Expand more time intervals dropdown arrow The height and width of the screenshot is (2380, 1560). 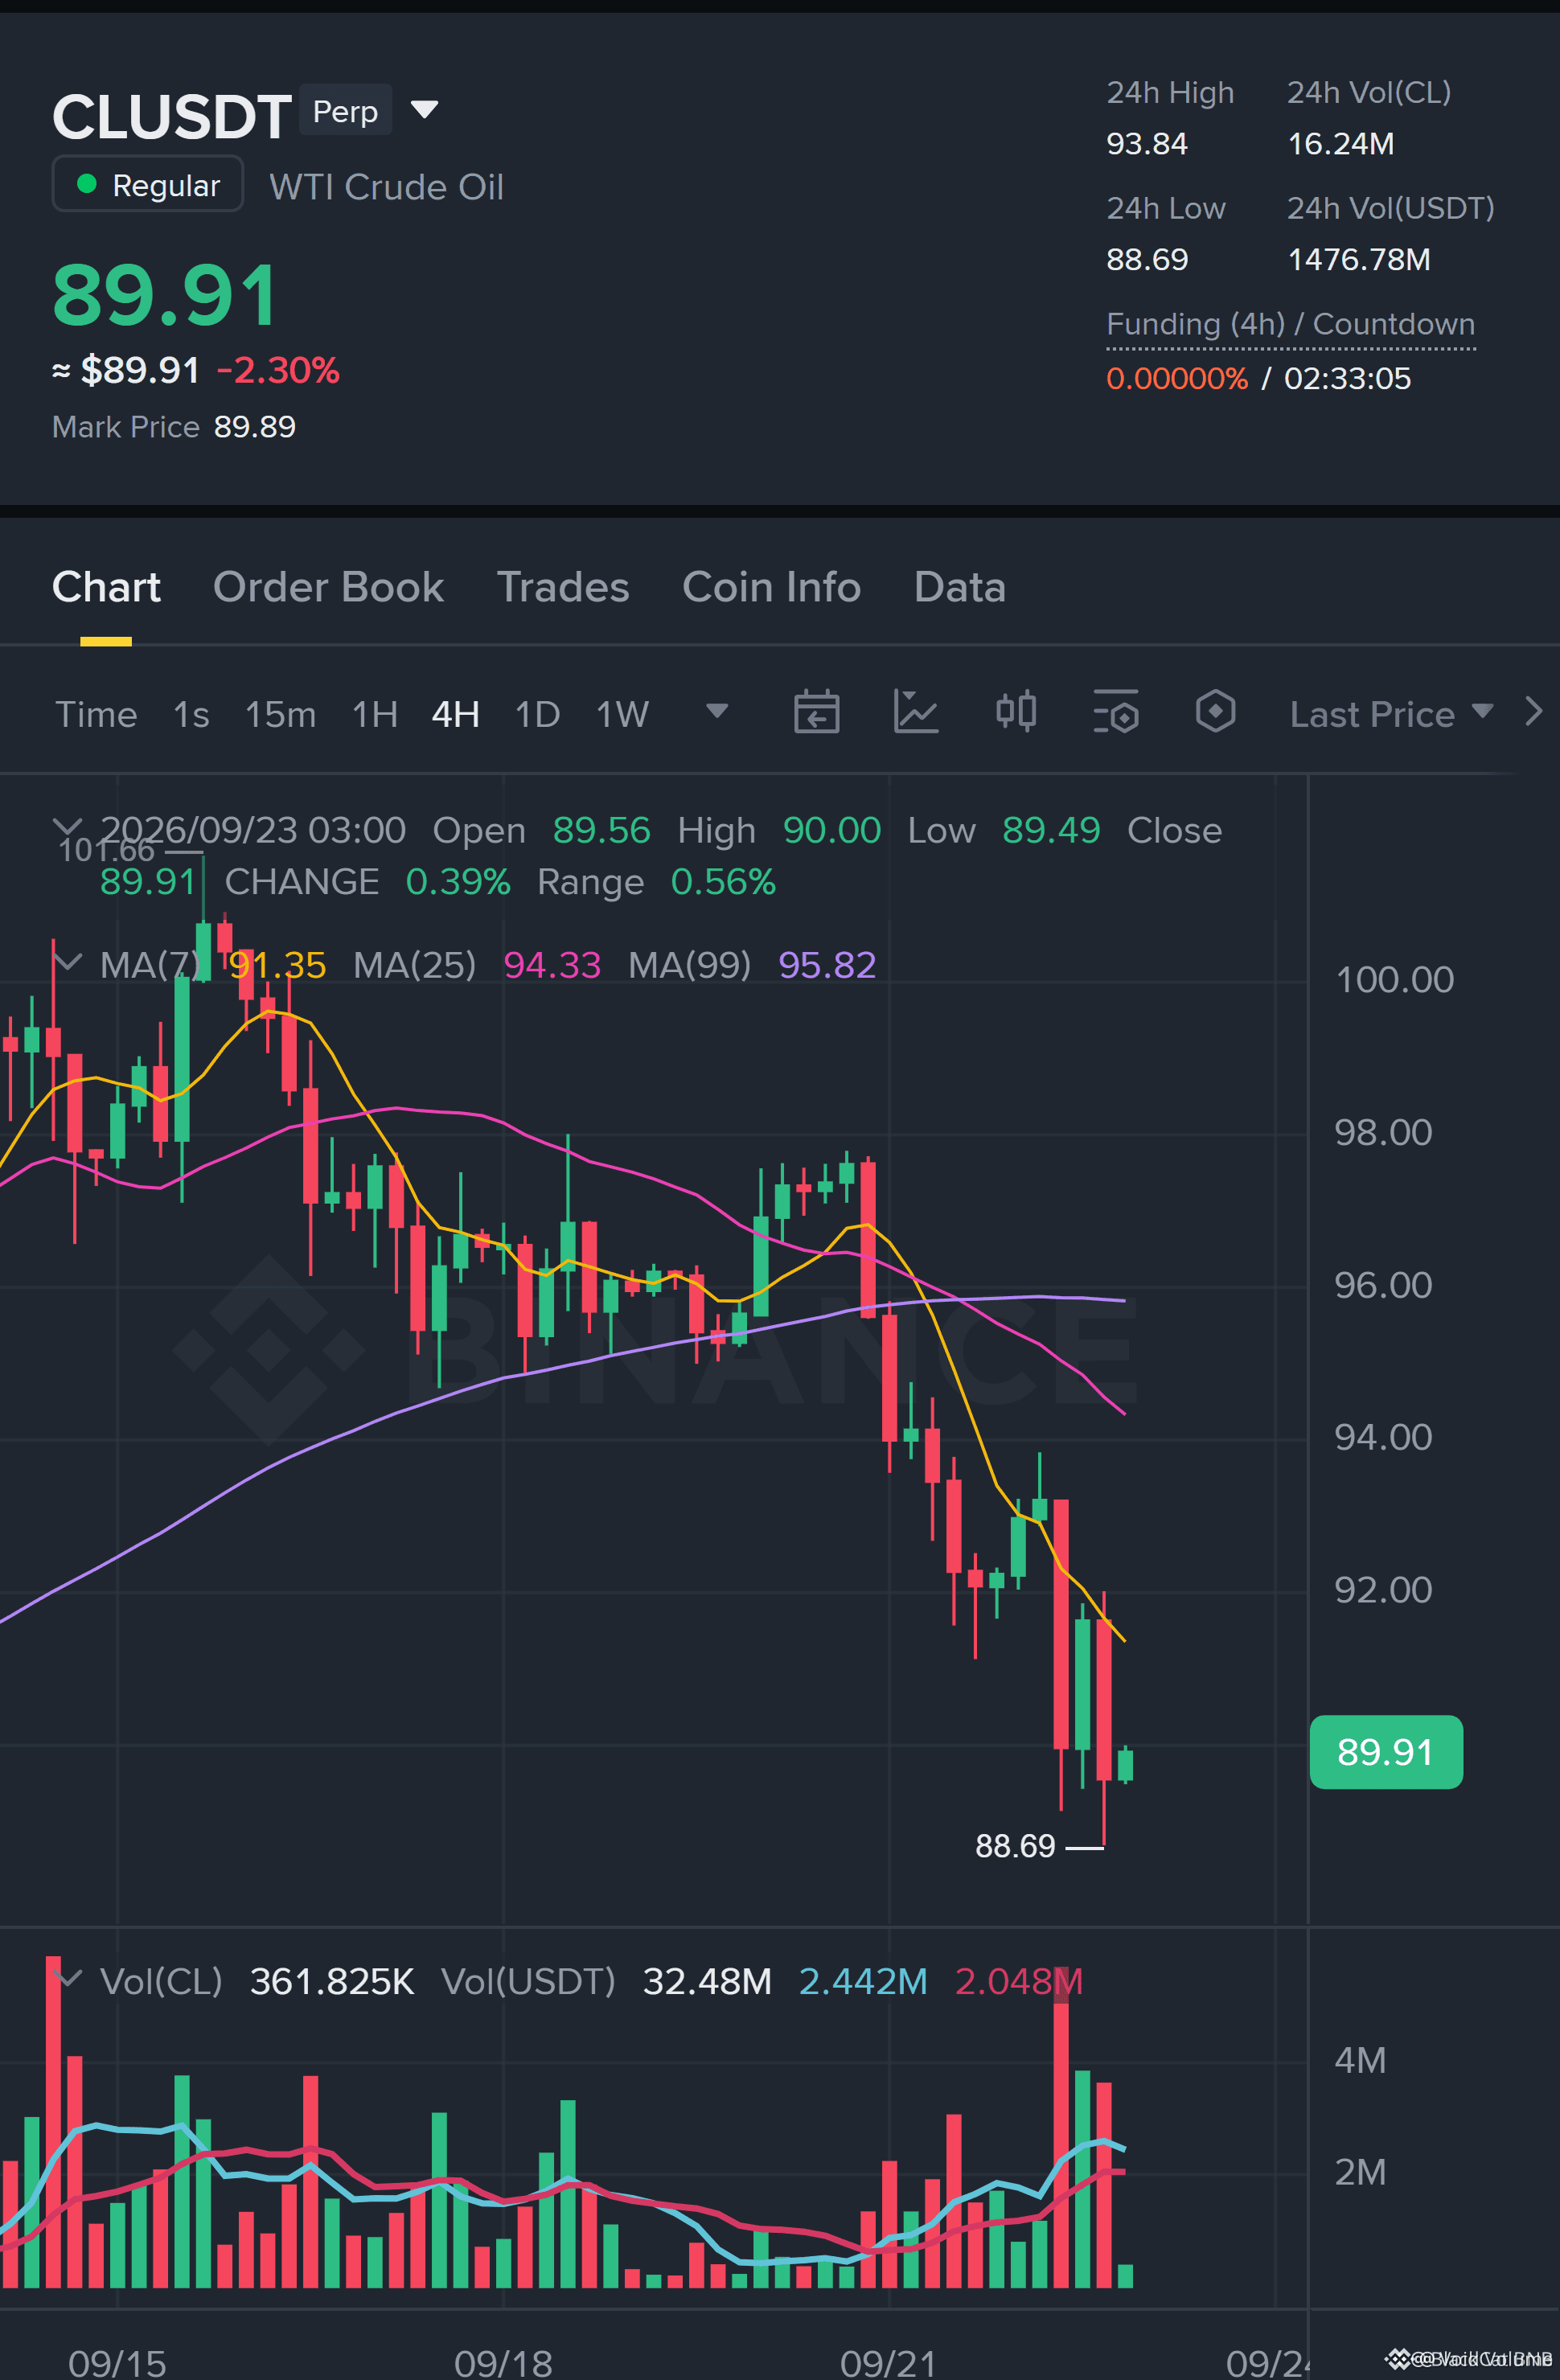coord(717,711)
